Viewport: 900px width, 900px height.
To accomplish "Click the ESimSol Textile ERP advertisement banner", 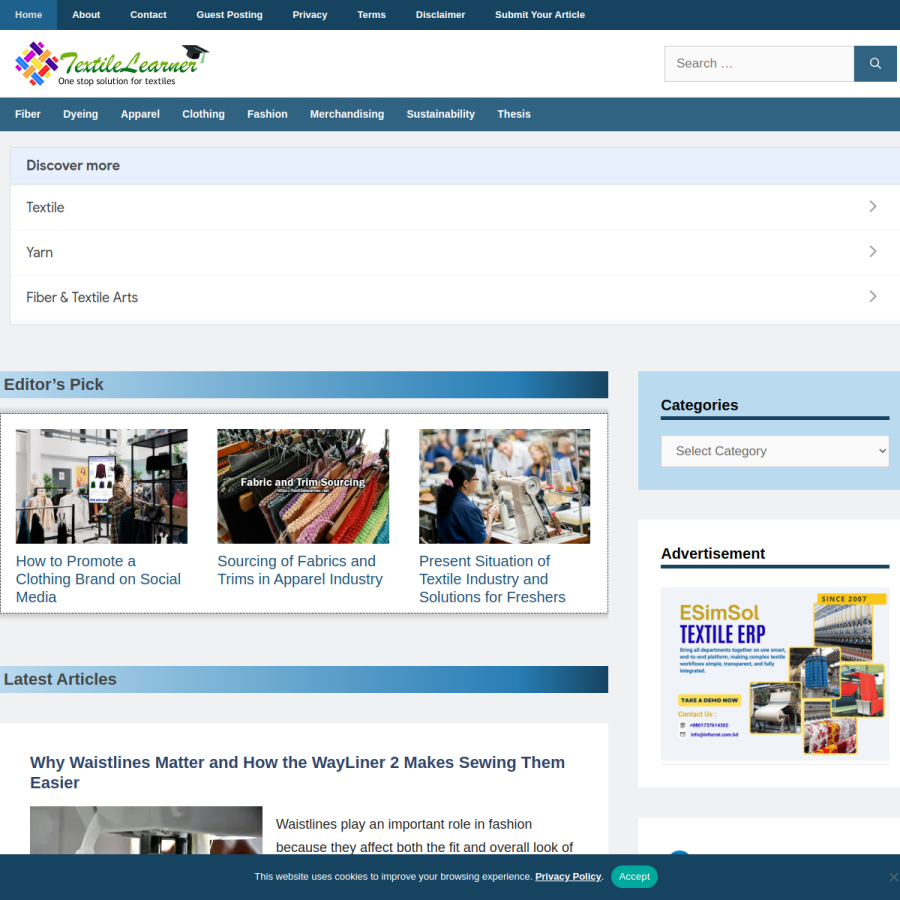I will [x=775, y=673].
